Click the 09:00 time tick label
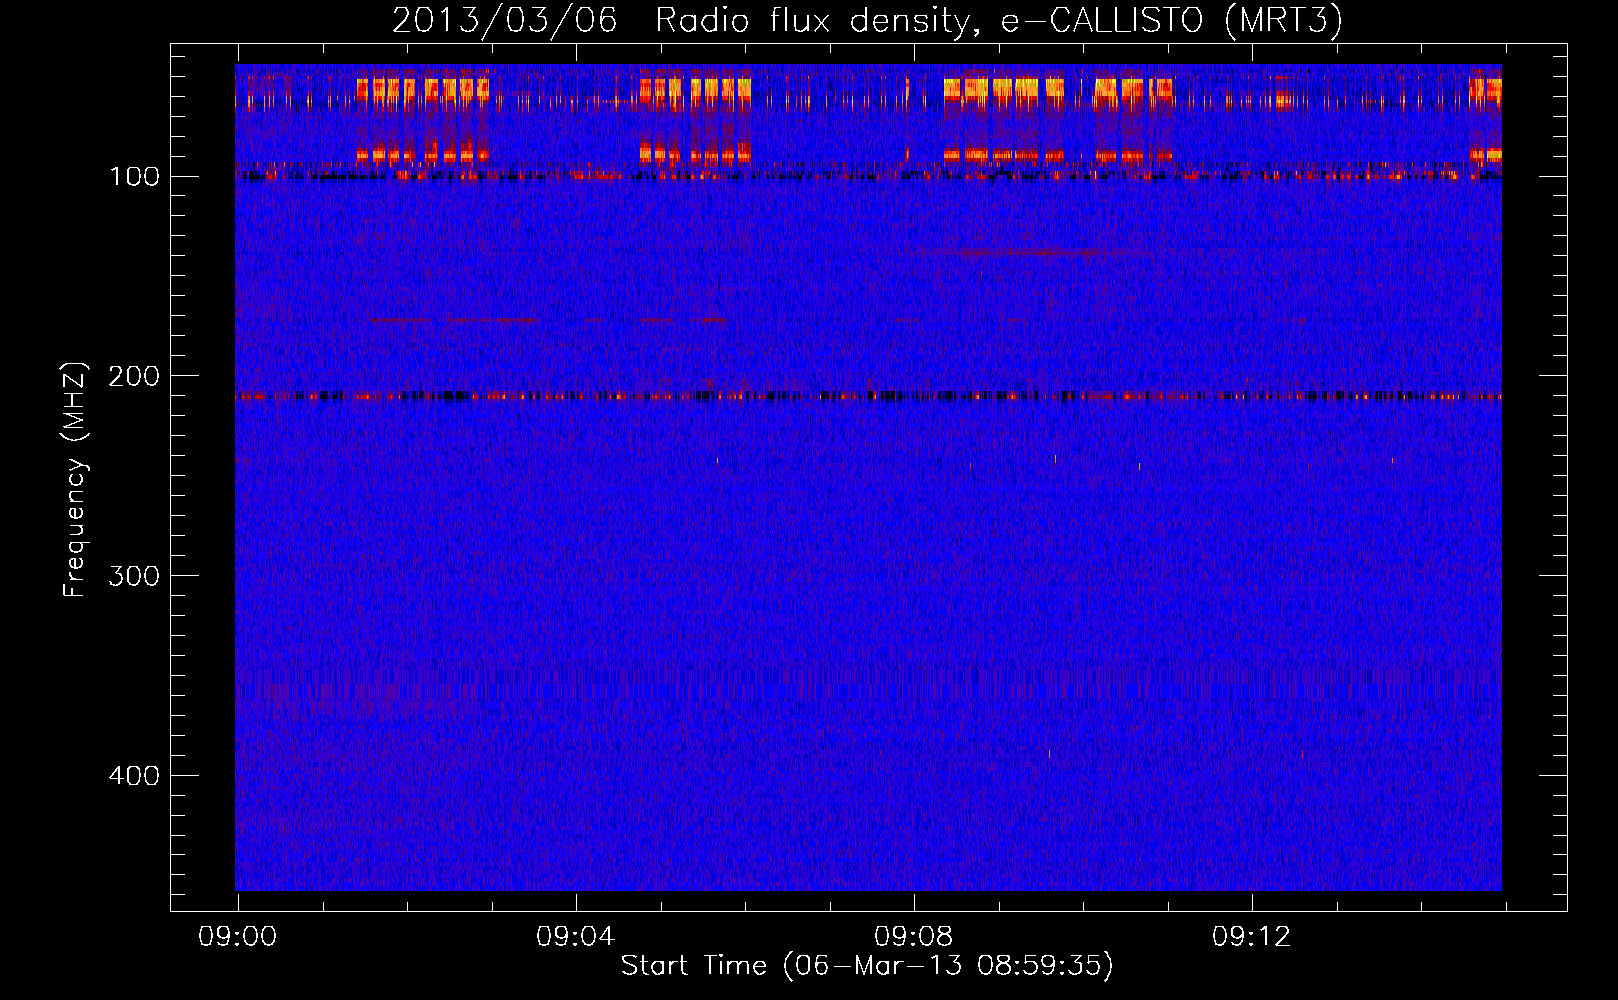1618x1000 pixels. tap(237, 937)
